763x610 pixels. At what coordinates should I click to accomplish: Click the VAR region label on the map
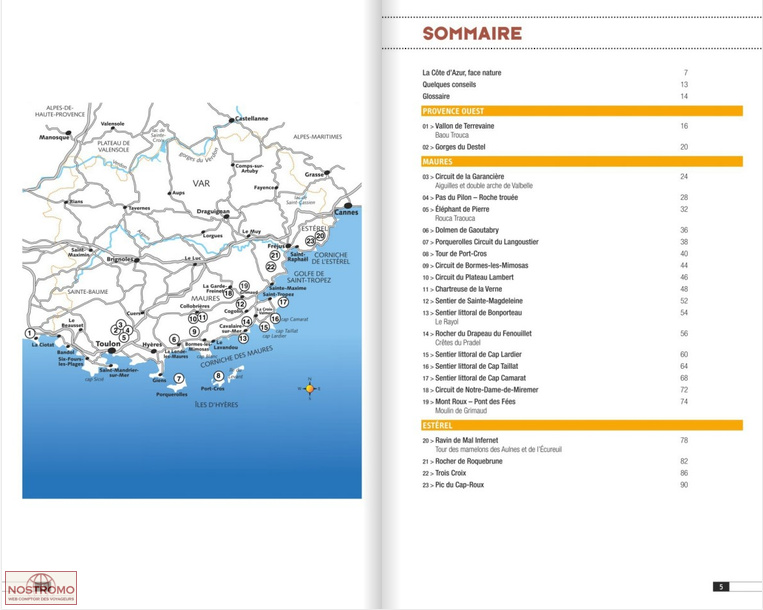201,183
